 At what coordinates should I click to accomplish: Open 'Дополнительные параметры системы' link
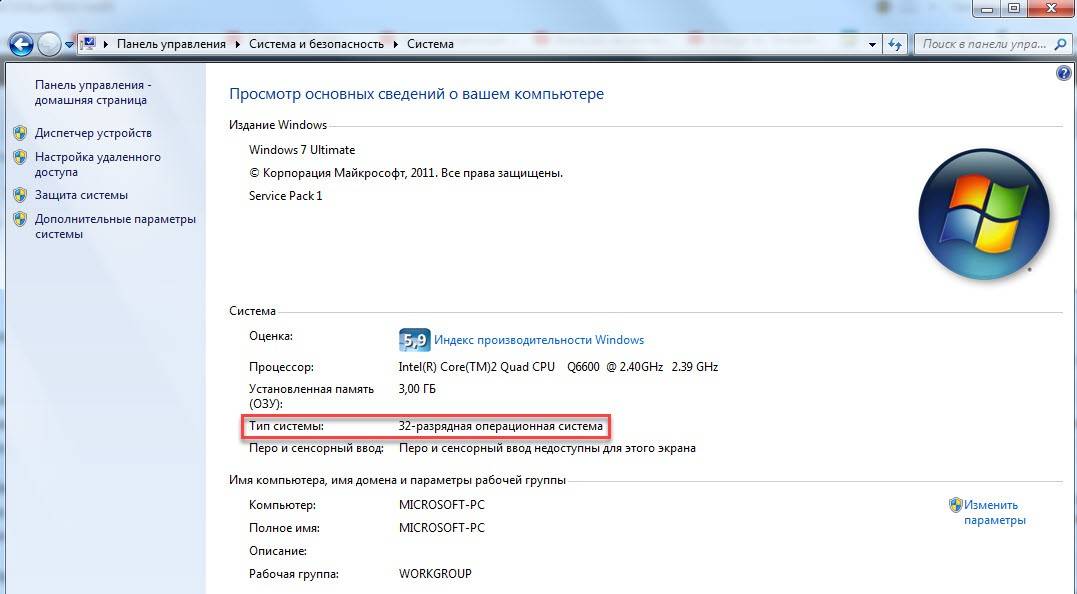(115, 226)
